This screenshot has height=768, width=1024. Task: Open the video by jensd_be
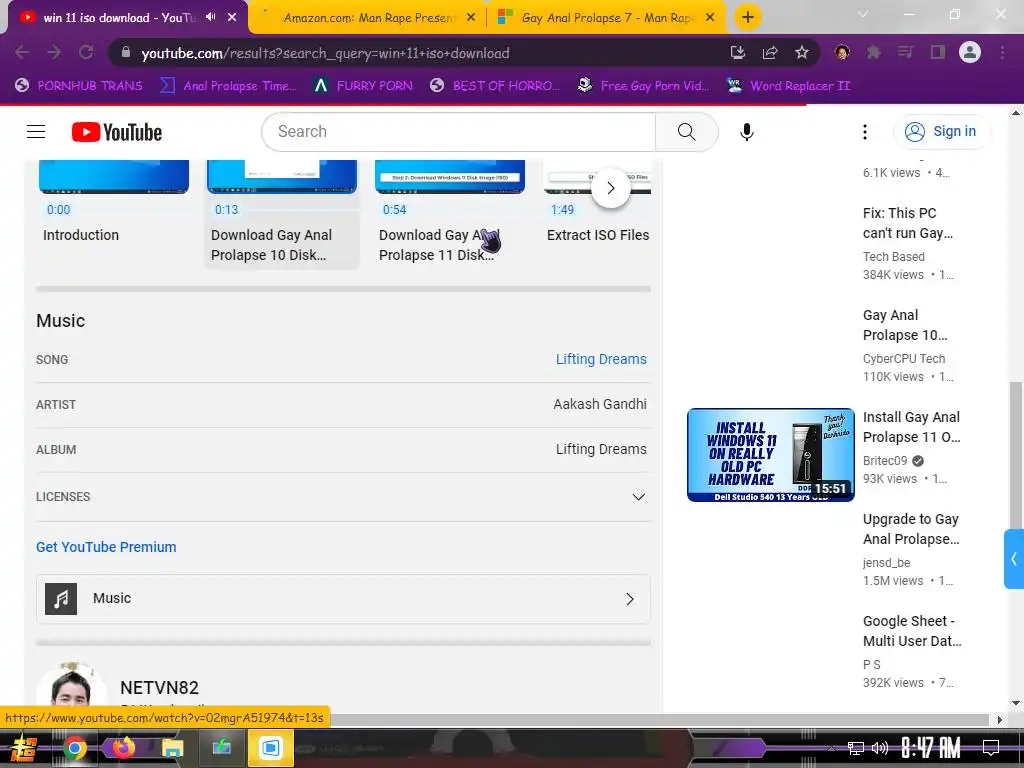point(911,529)
